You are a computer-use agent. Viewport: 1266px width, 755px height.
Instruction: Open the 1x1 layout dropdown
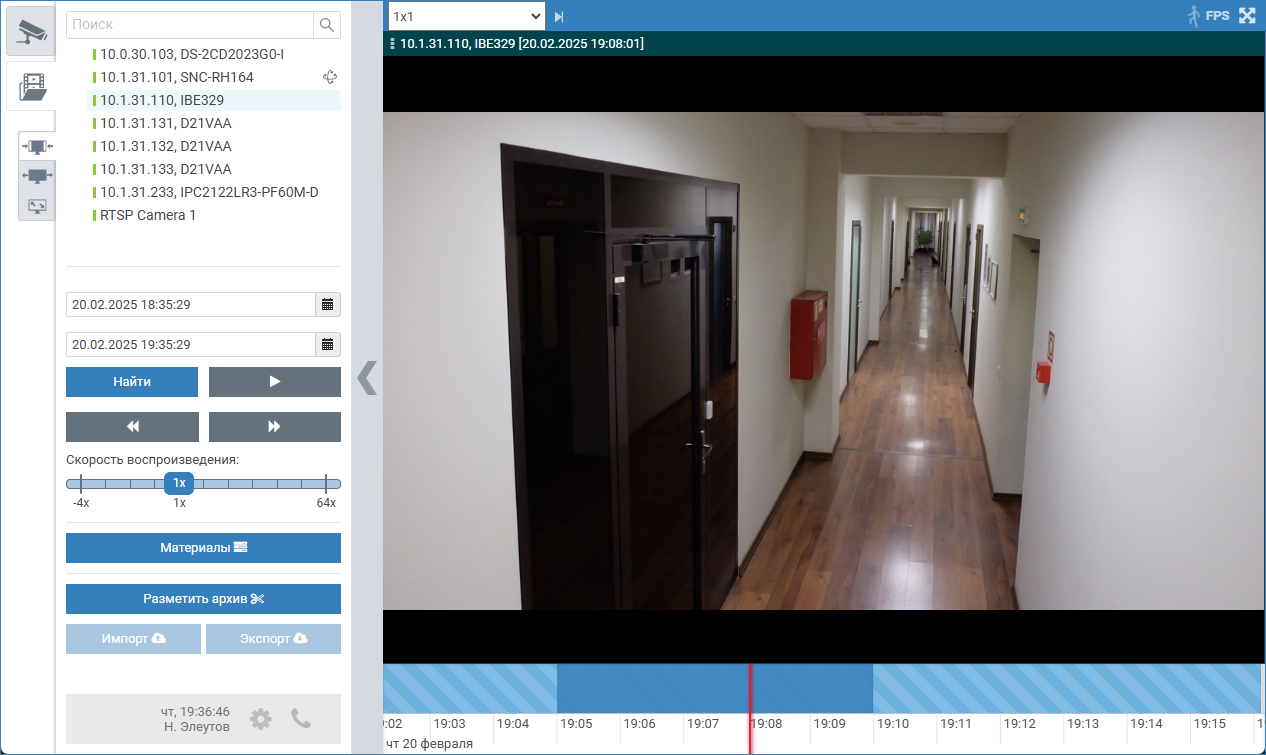[x=466, y=16]
